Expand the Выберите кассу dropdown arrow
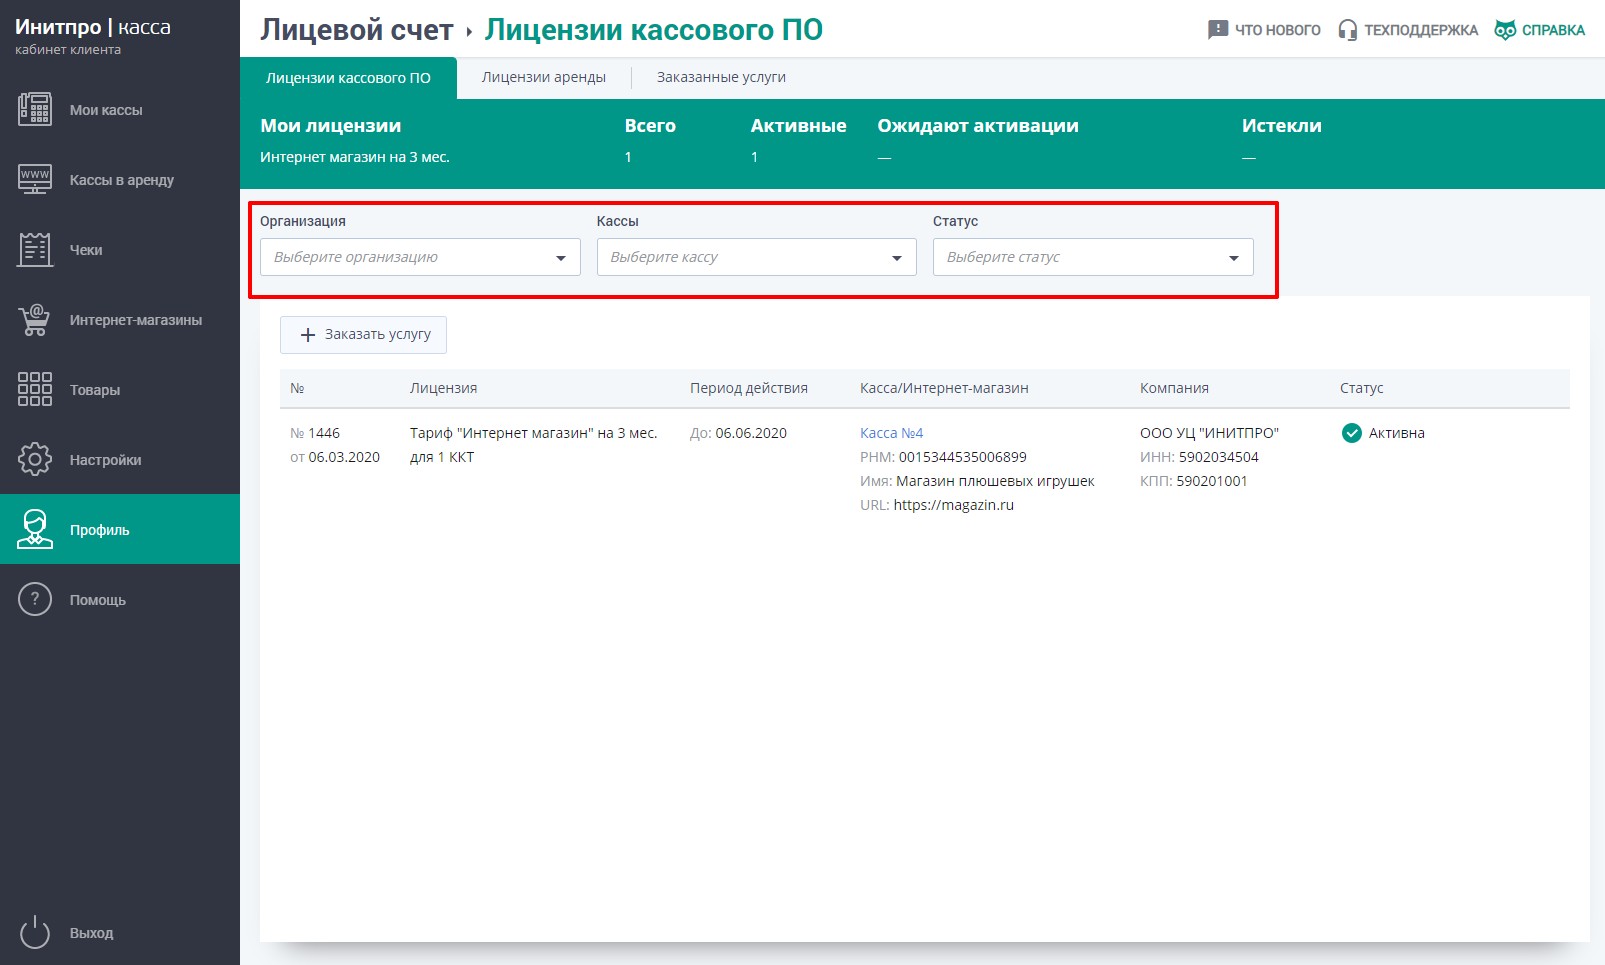 tap(897, 258)
